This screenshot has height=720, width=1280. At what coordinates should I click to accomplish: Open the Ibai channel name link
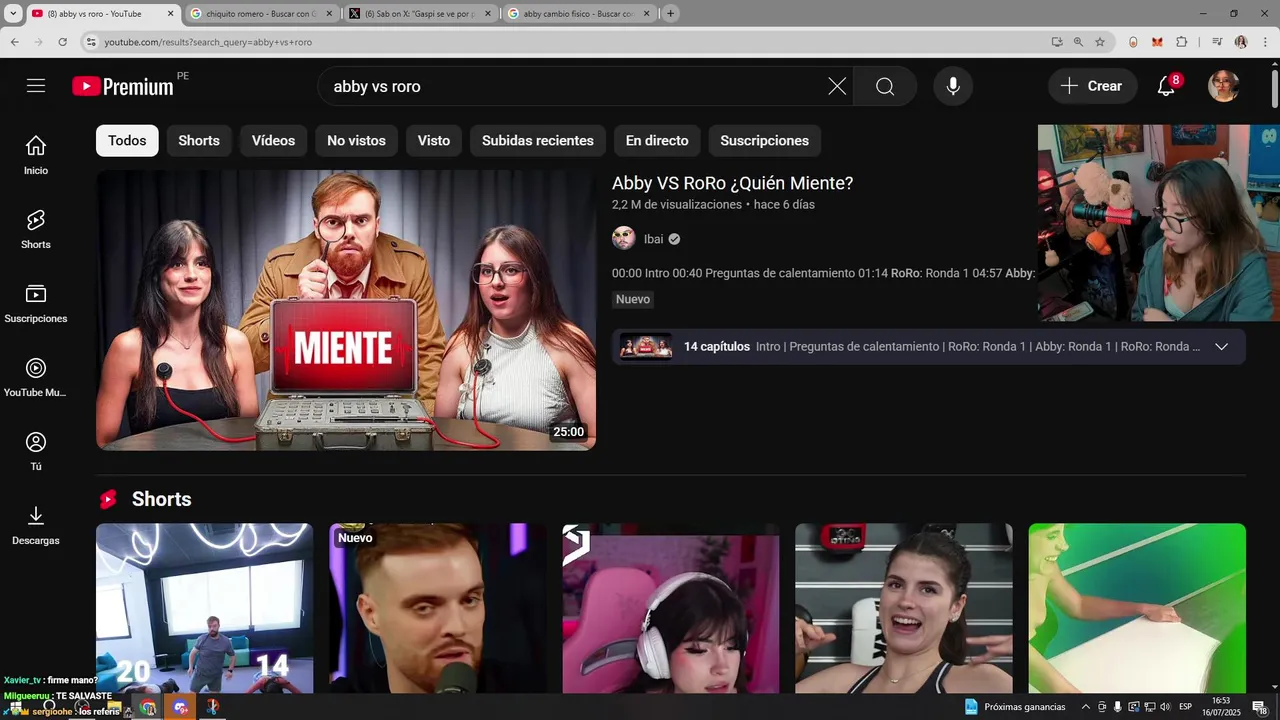(653, 239)
